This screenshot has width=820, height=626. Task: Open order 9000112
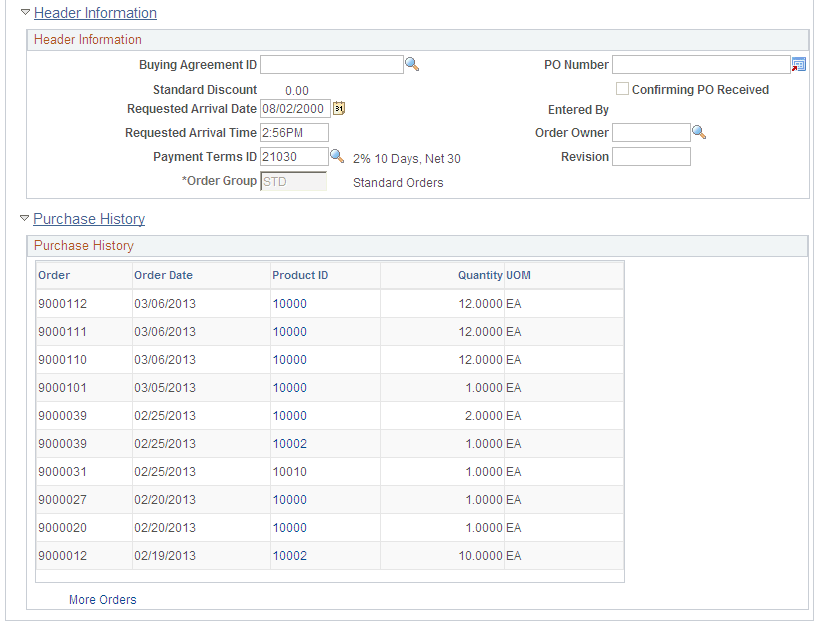[61, 303]
